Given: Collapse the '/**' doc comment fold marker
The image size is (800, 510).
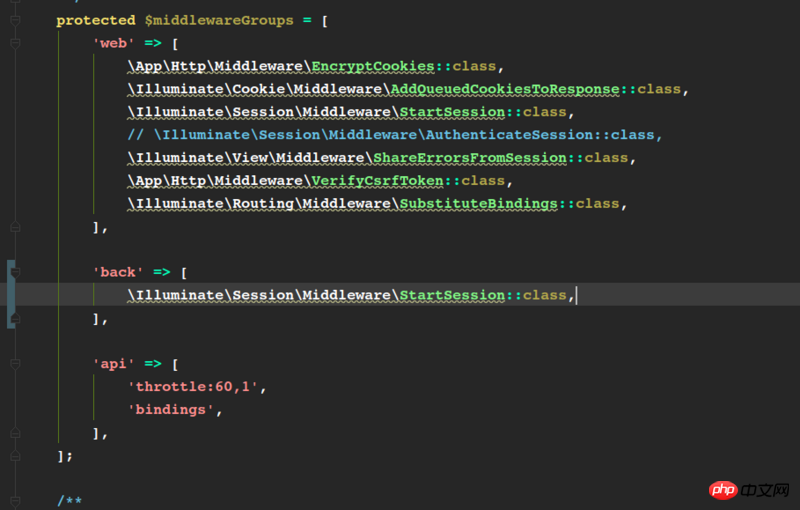Looking at the screenshot, I should pyautogui.click(x=15, y=501).
